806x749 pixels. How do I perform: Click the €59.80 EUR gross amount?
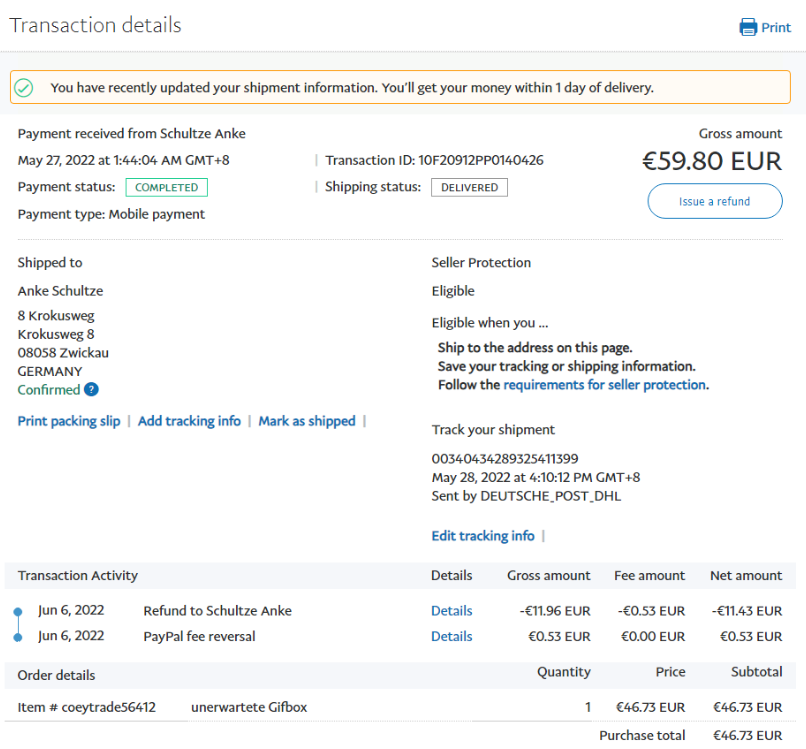712,161
